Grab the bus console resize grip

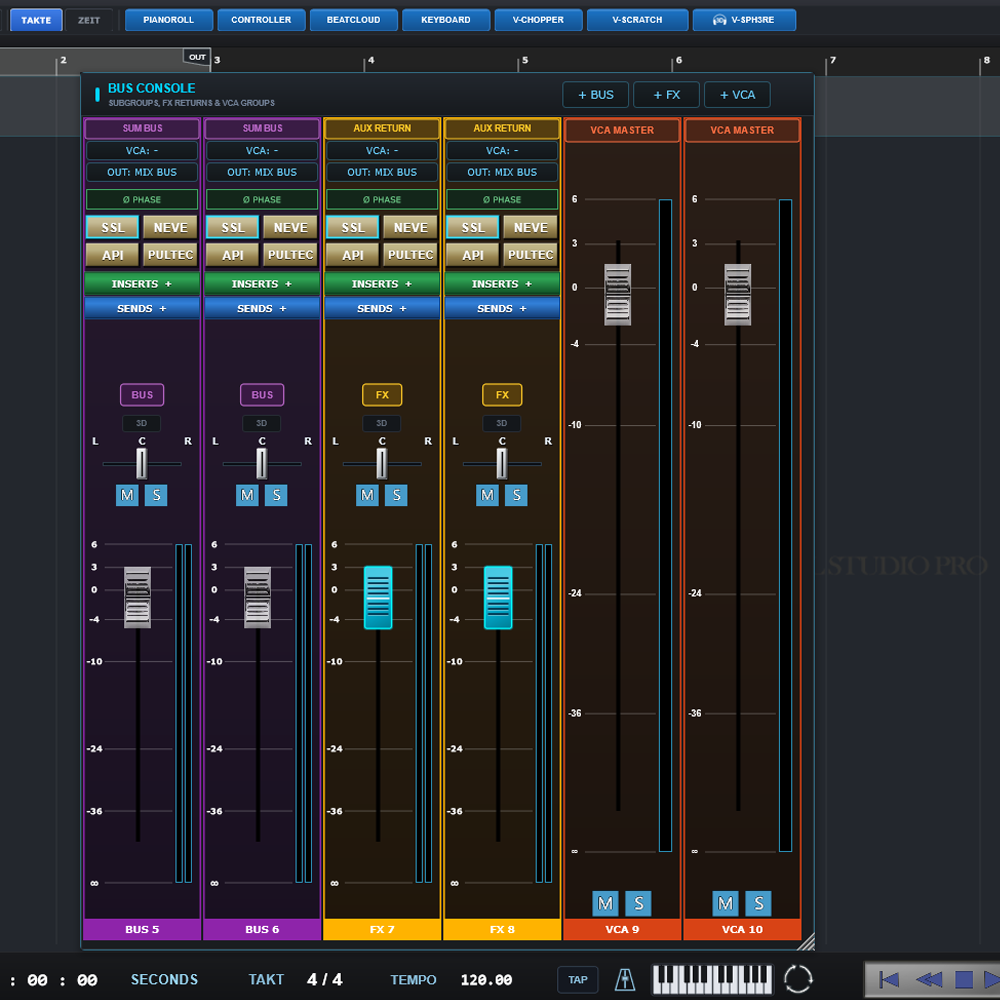coord(806,941)
